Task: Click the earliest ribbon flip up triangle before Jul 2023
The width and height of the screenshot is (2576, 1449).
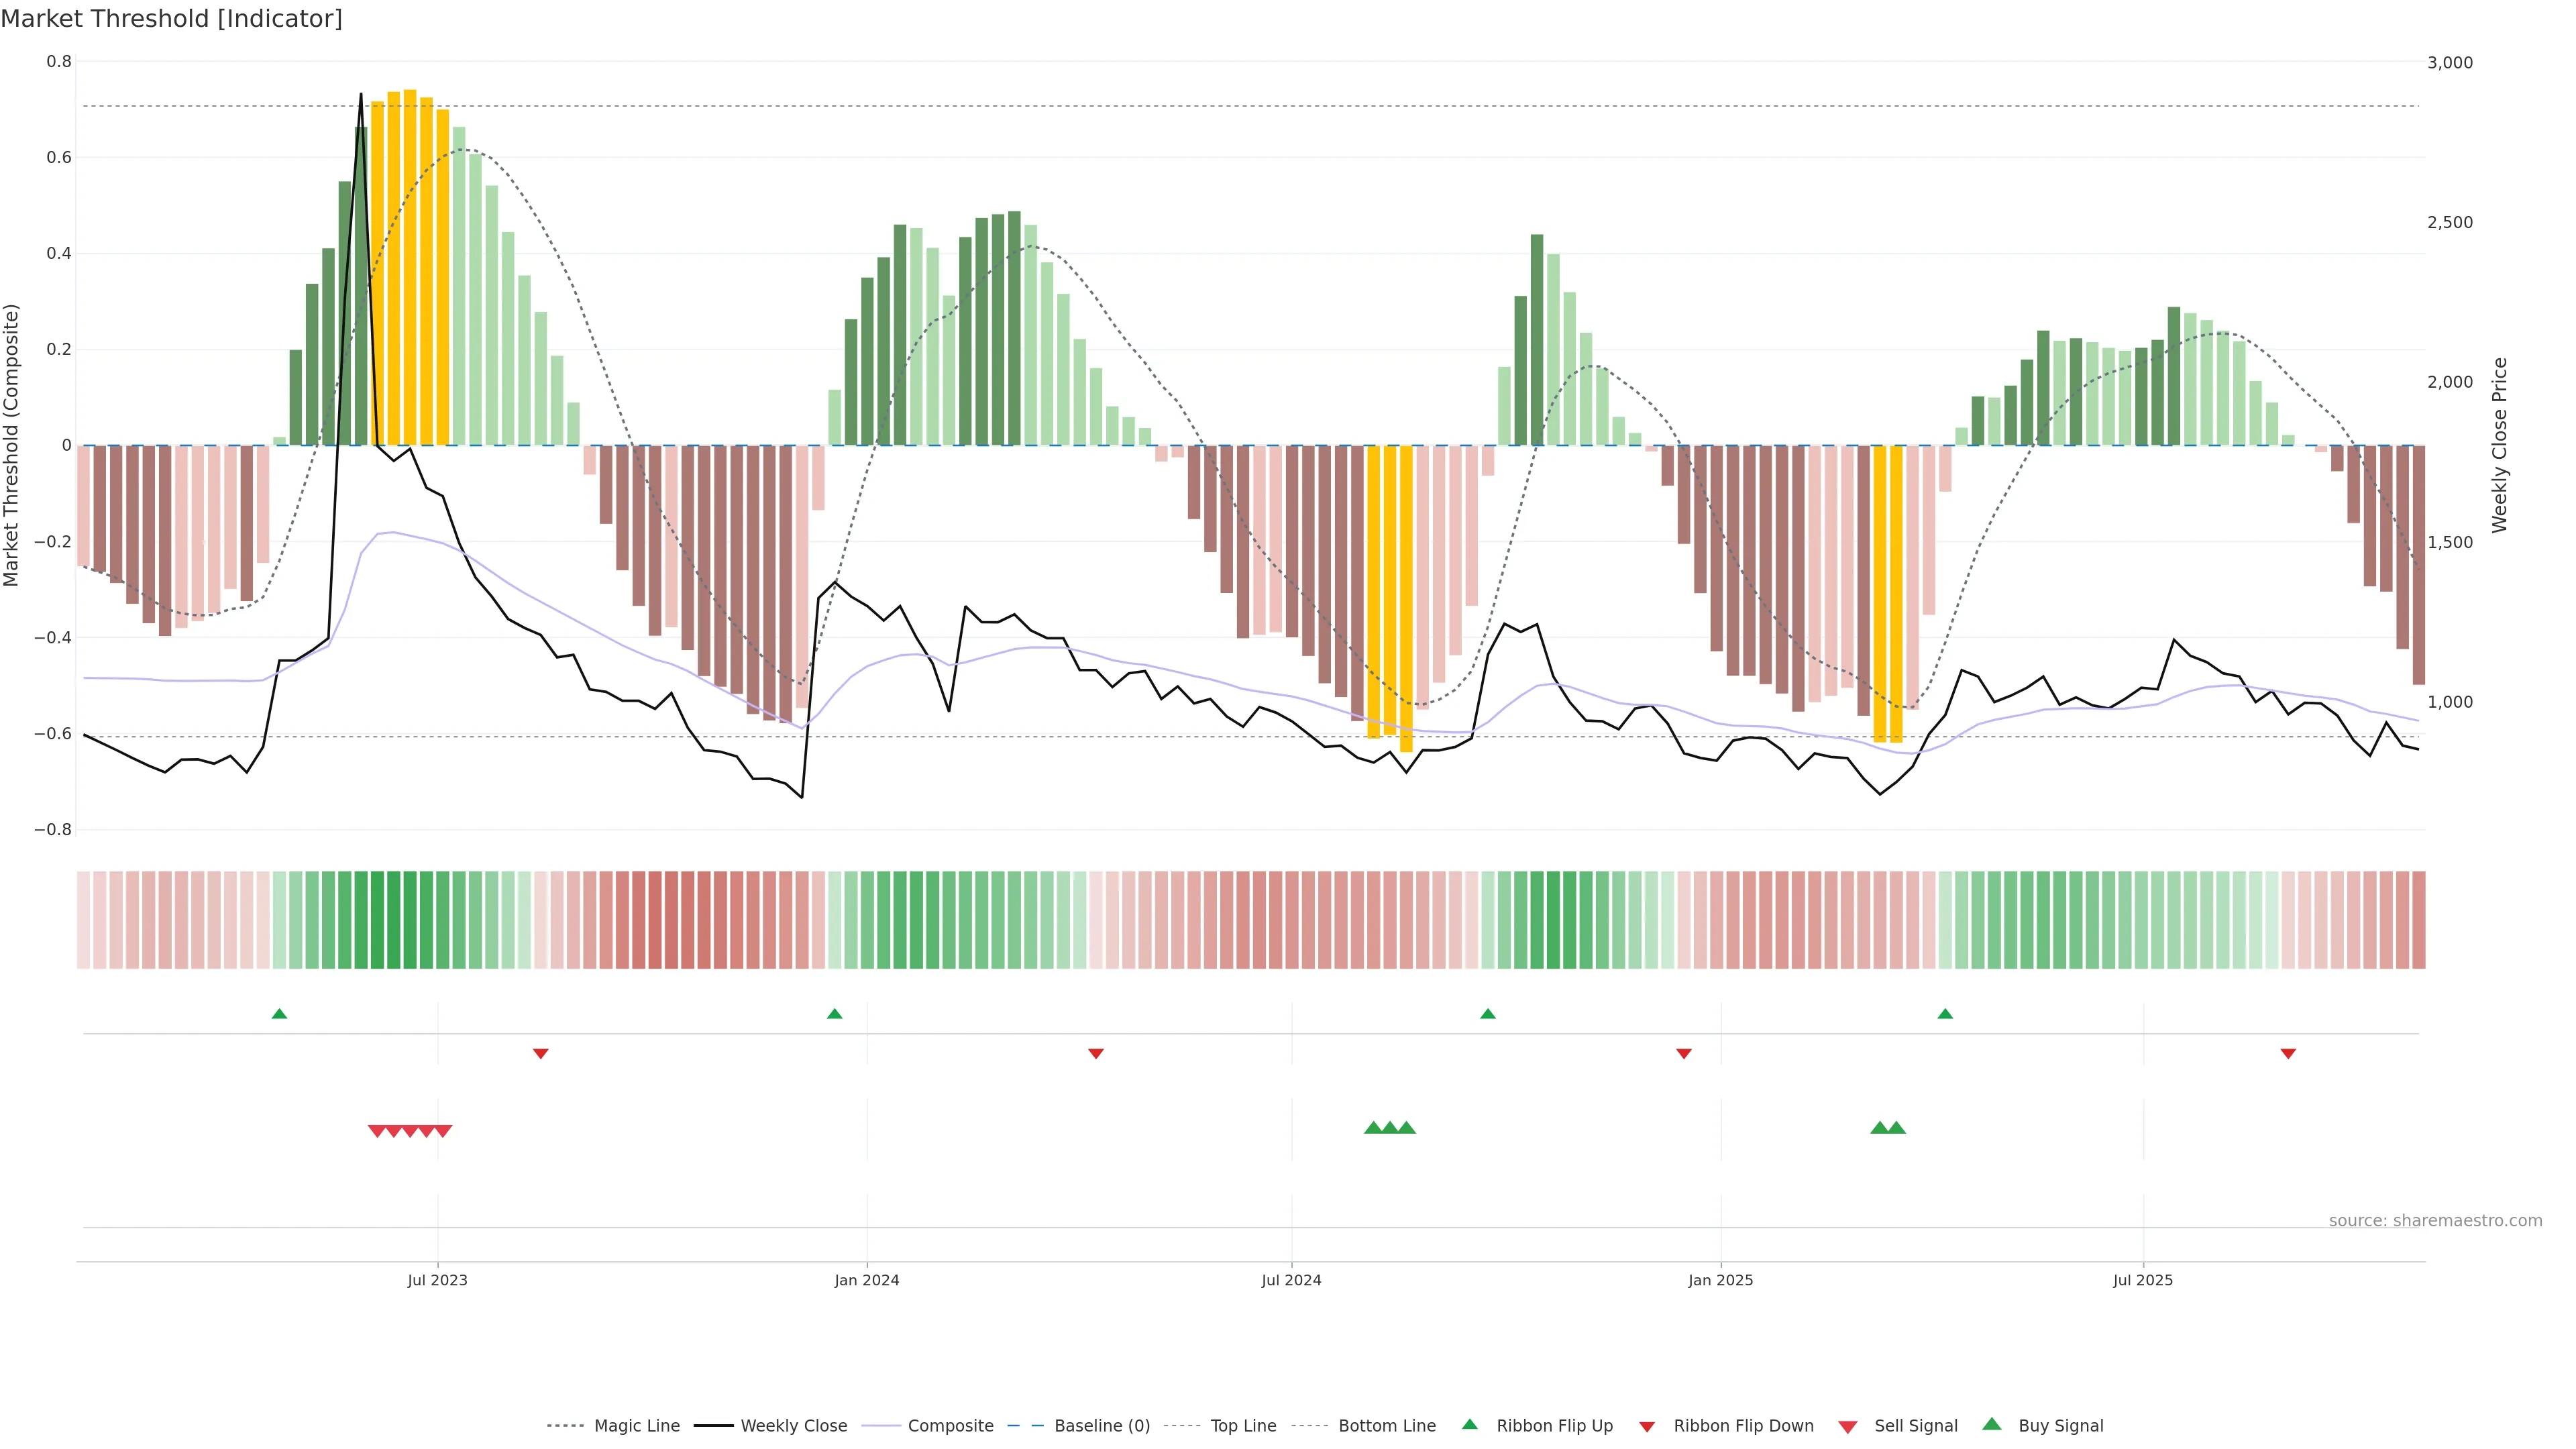Action: pyautogui.click(x=279, y=1014)
